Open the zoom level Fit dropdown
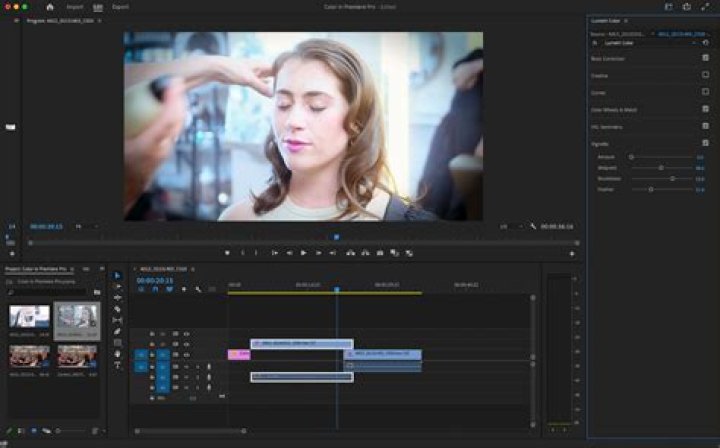Image resolution: width=720 pixels, height=448 pixels. [x=82, y=227]
